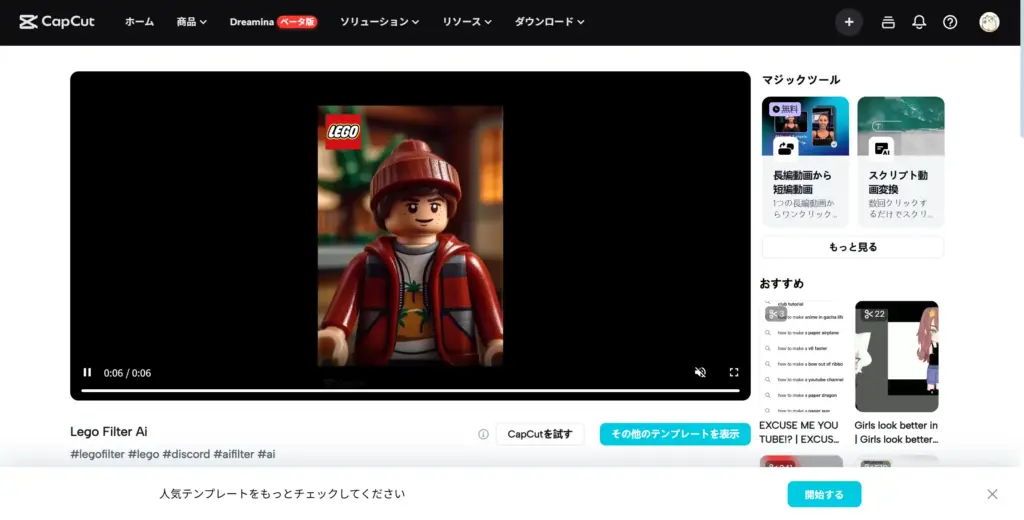This screenshot has height=520, width=1024.
Task: Expand the リソース menu
Action: coord(466,22)
